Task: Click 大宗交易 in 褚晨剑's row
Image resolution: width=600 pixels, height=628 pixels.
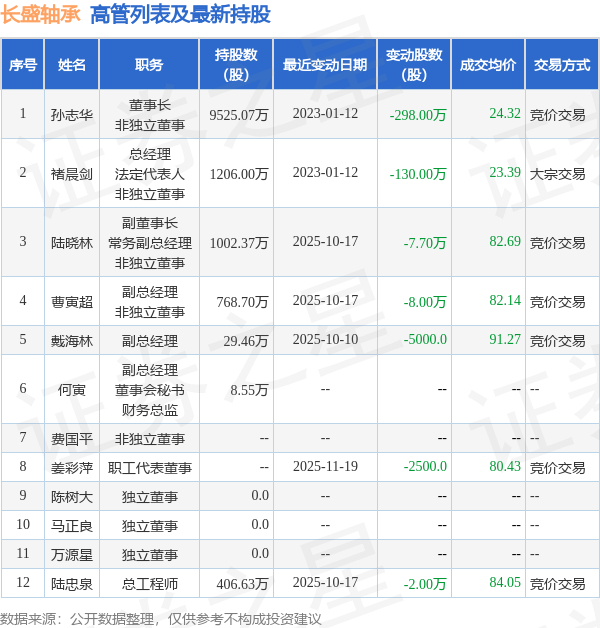Action: click(x=558, y=174)
